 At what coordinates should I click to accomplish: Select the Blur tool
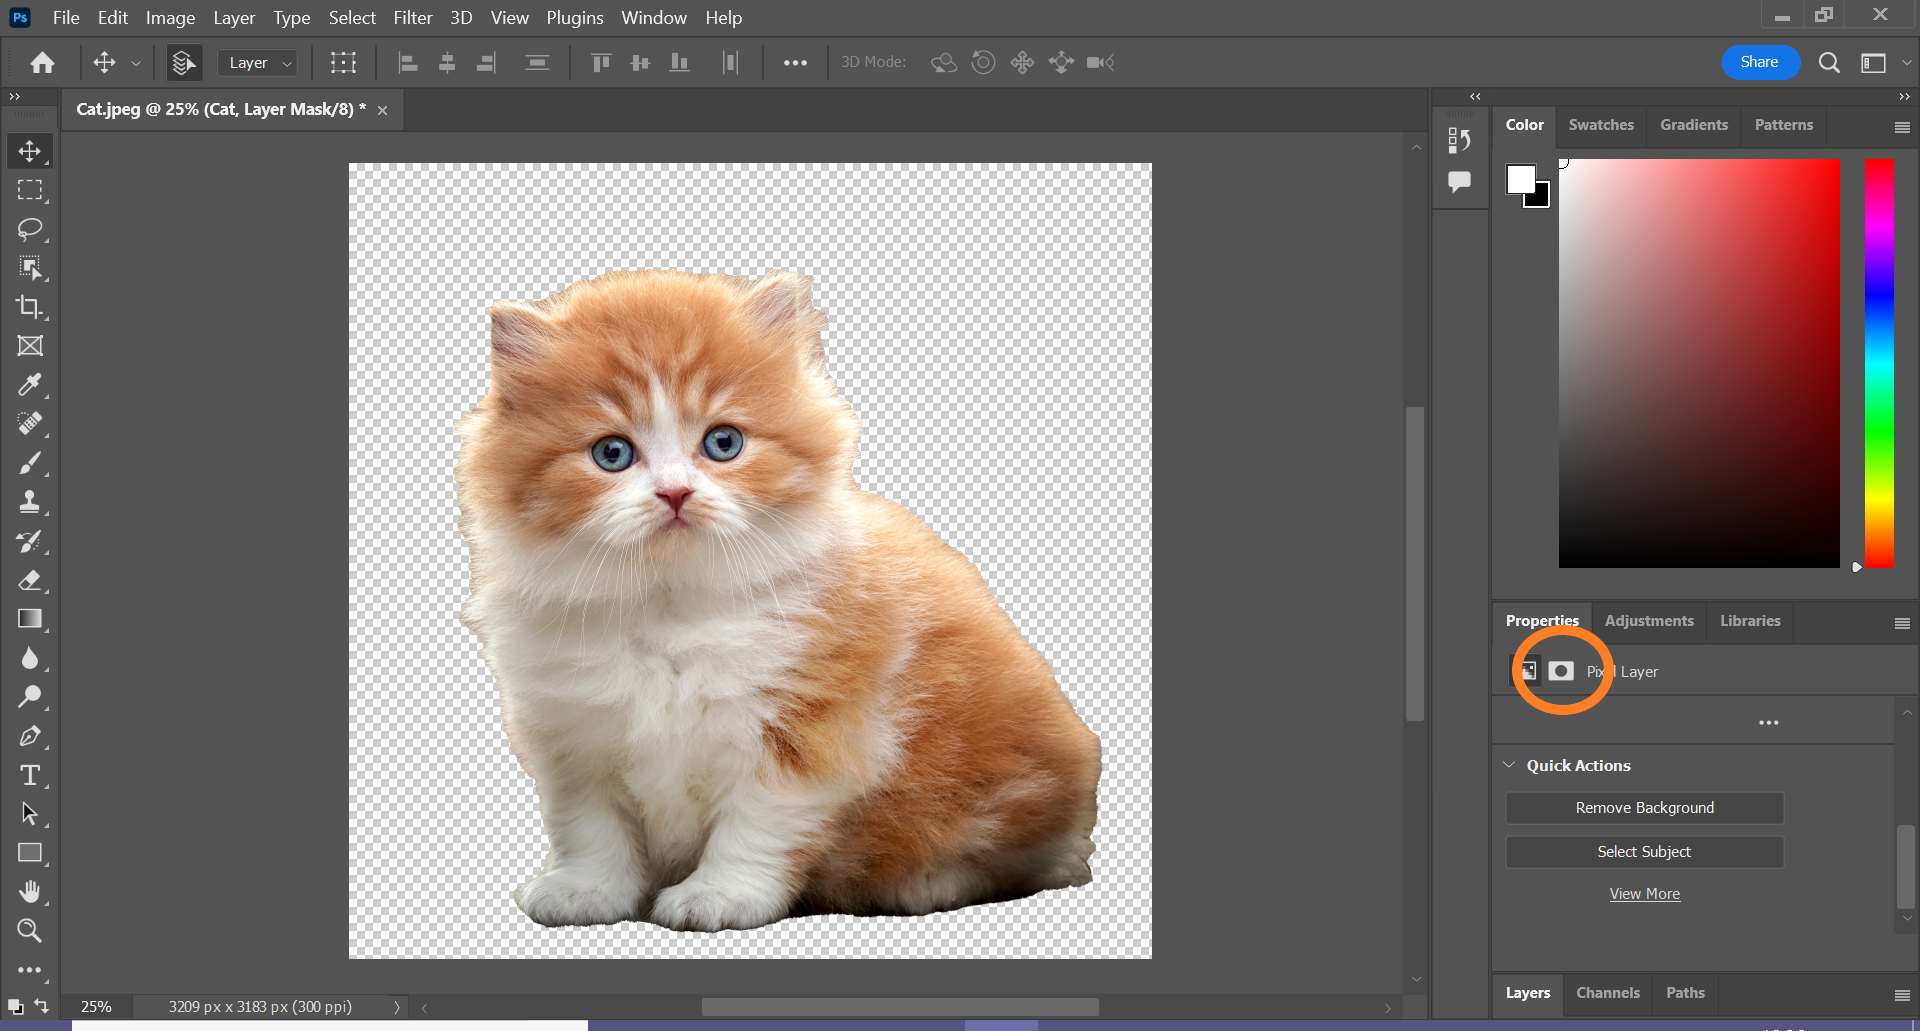pyautogui.click(x=30, y=658)
